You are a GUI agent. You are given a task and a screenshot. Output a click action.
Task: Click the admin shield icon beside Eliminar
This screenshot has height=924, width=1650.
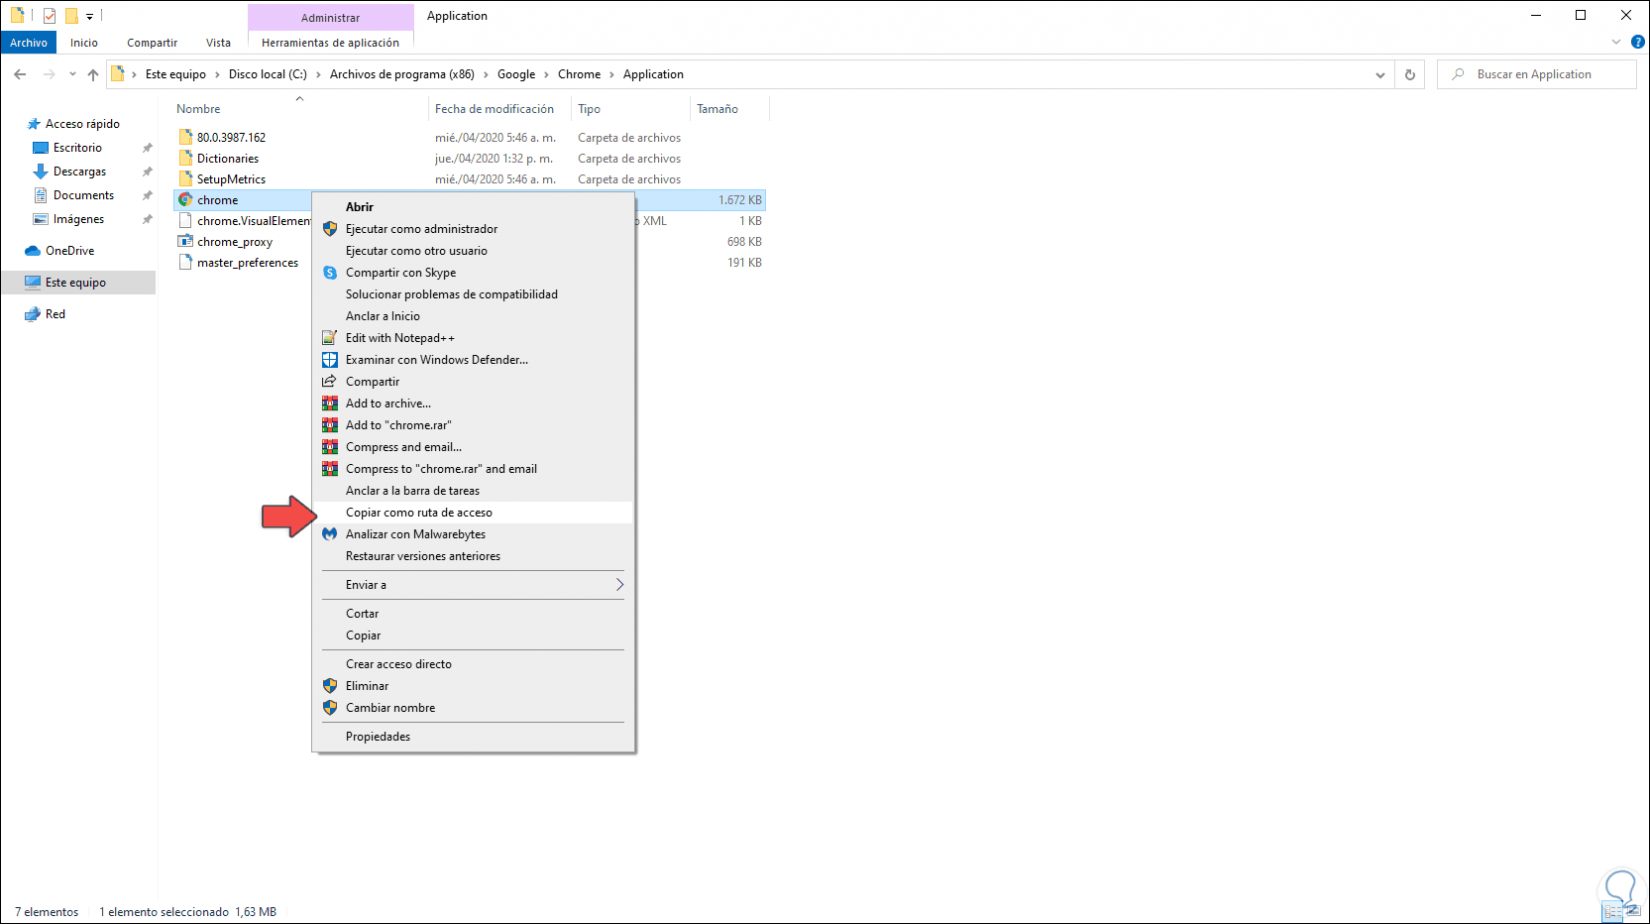330,686
